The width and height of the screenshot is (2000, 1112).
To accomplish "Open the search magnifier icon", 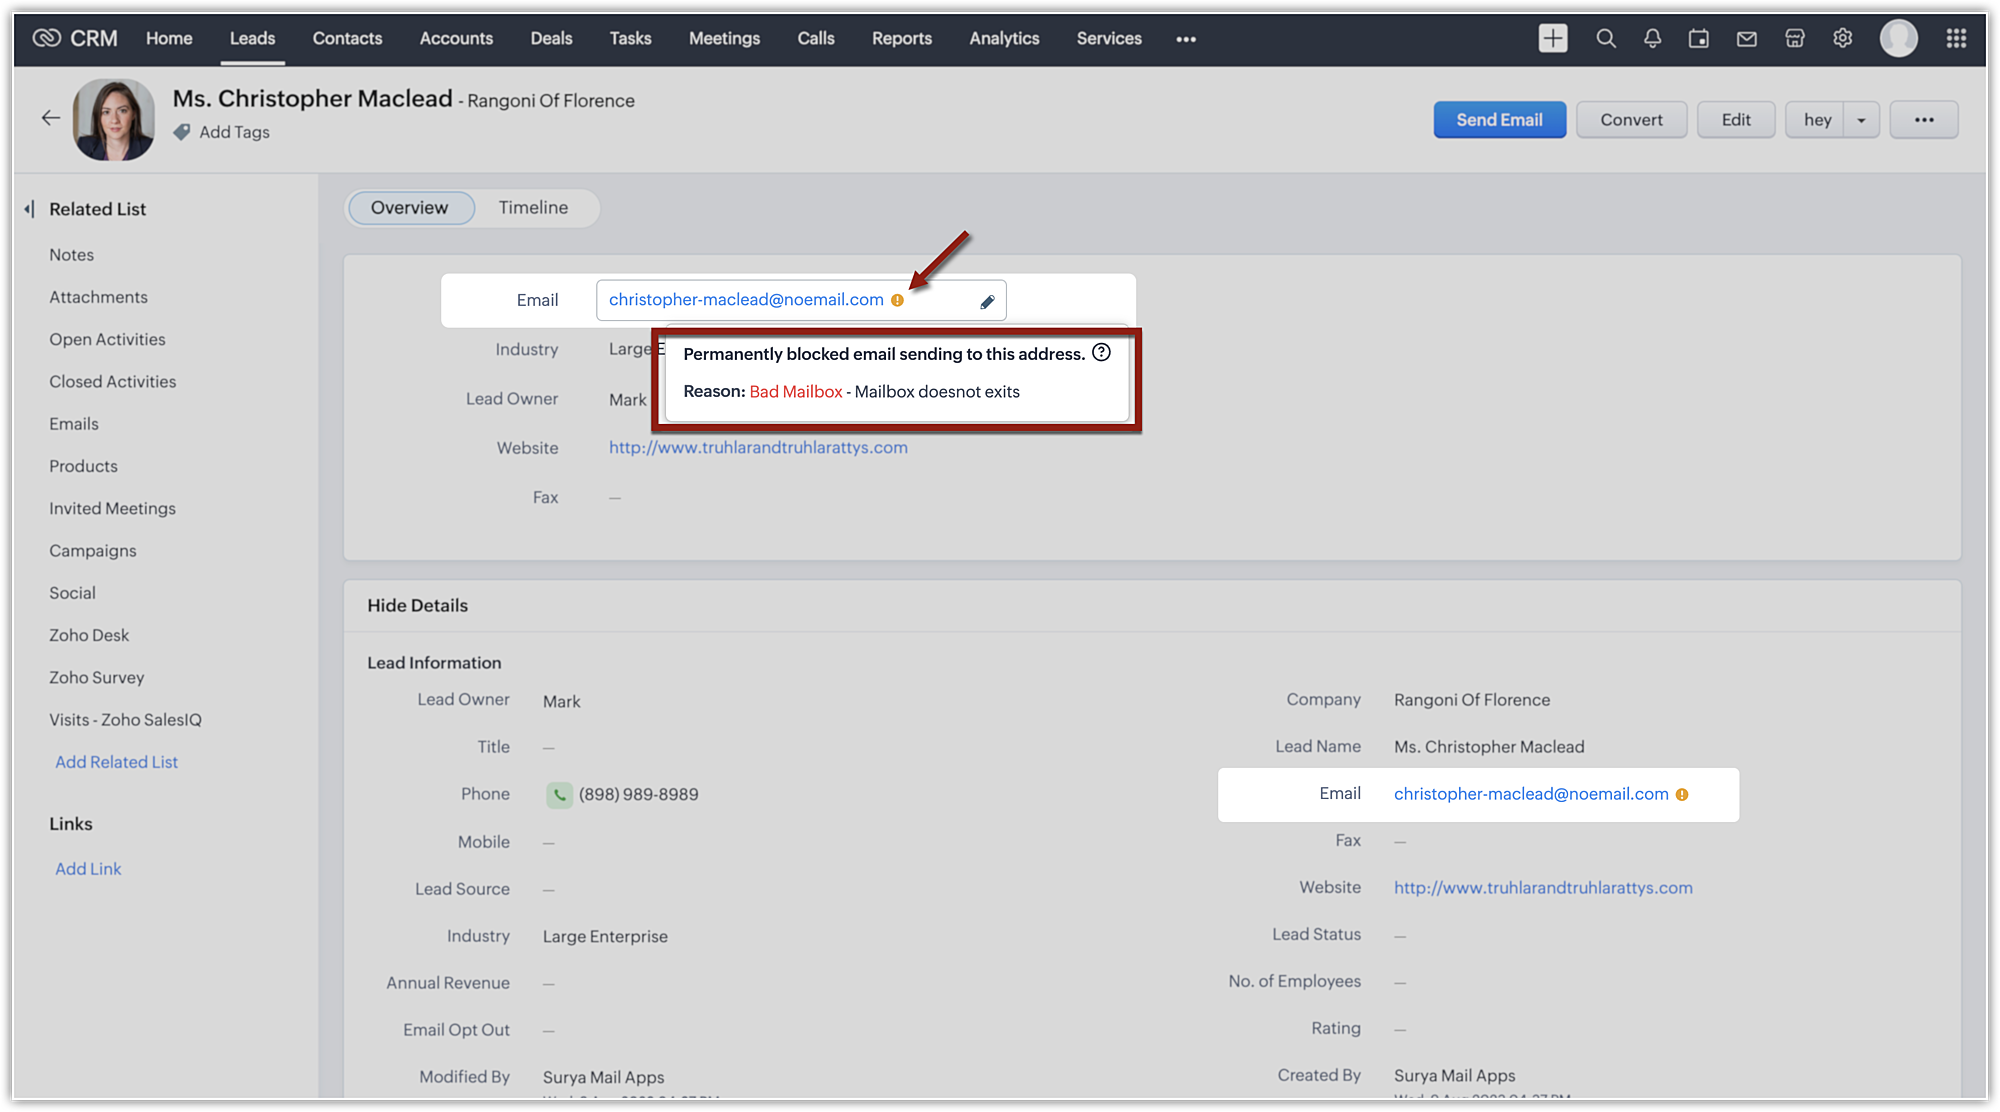I will pyautogui.click(x=1605, y=38).
